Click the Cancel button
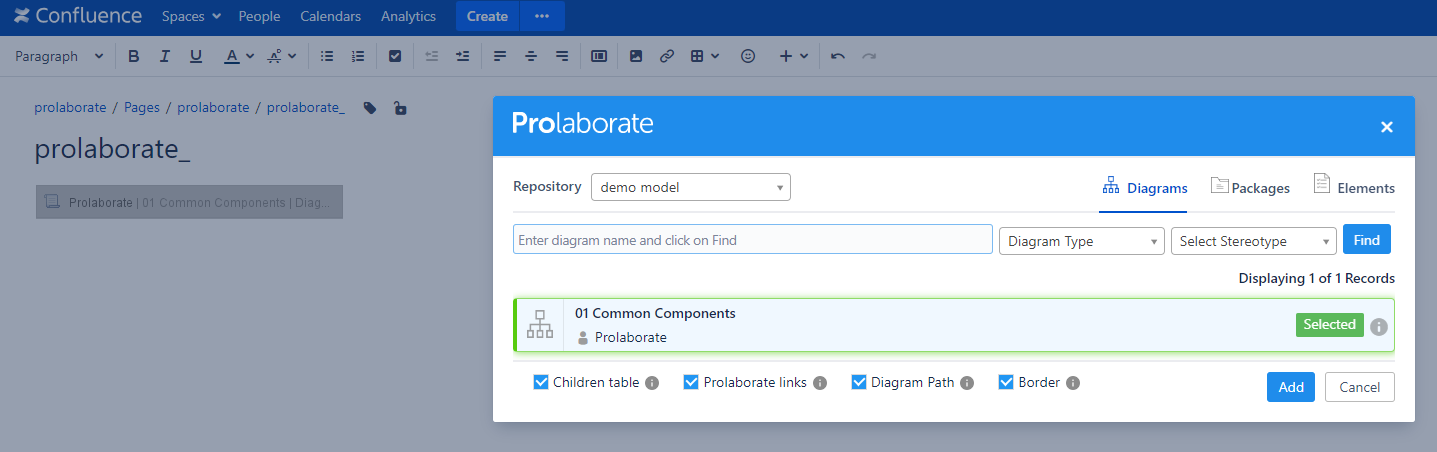1437x452 pixels. [1359, 387]
